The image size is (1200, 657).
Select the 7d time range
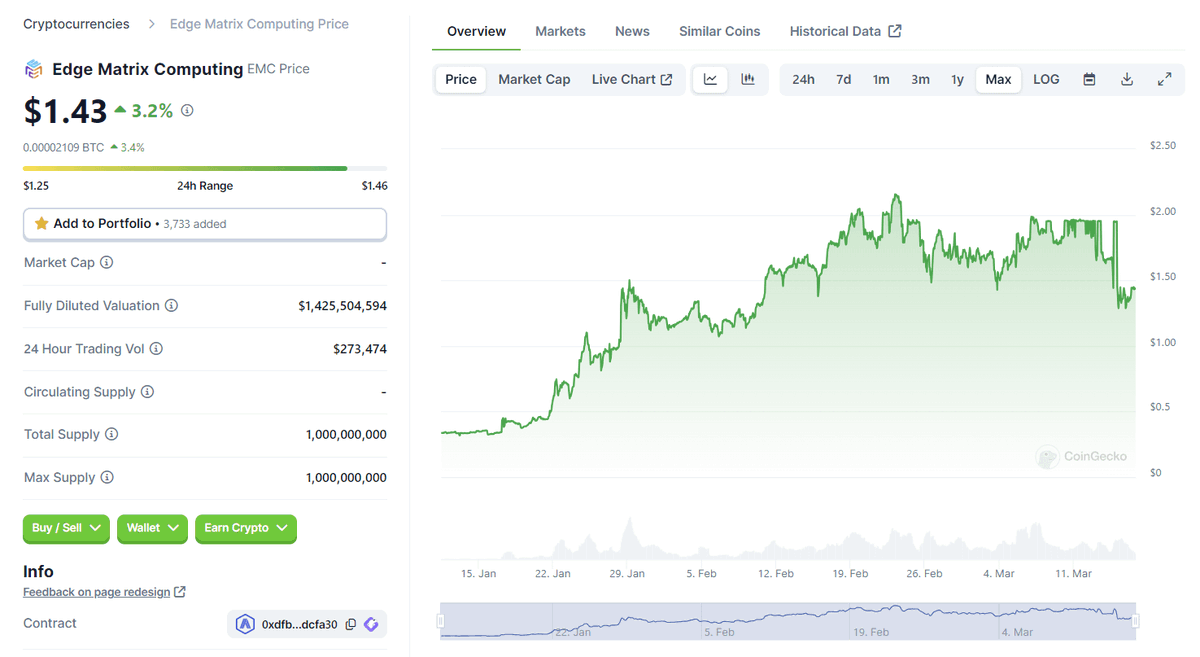[x=843, y=79]
